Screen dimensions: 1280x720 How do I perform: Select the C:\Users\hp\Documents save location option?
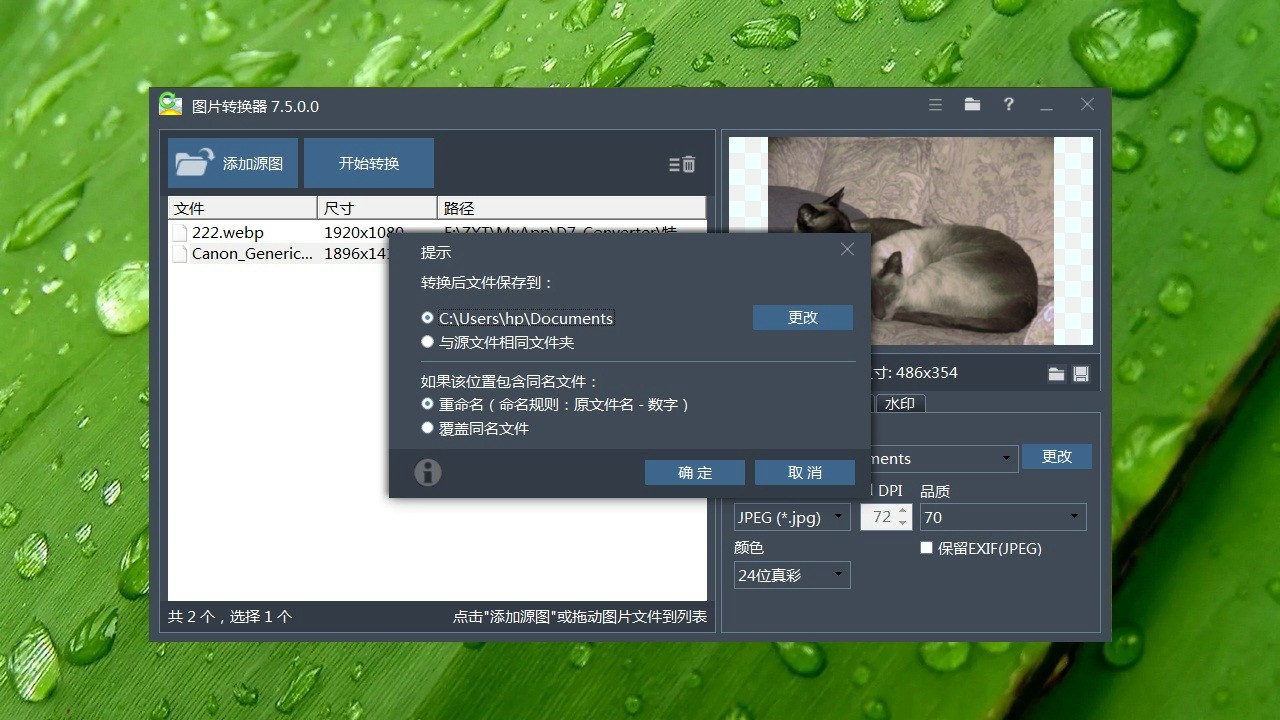pos(428,318)
